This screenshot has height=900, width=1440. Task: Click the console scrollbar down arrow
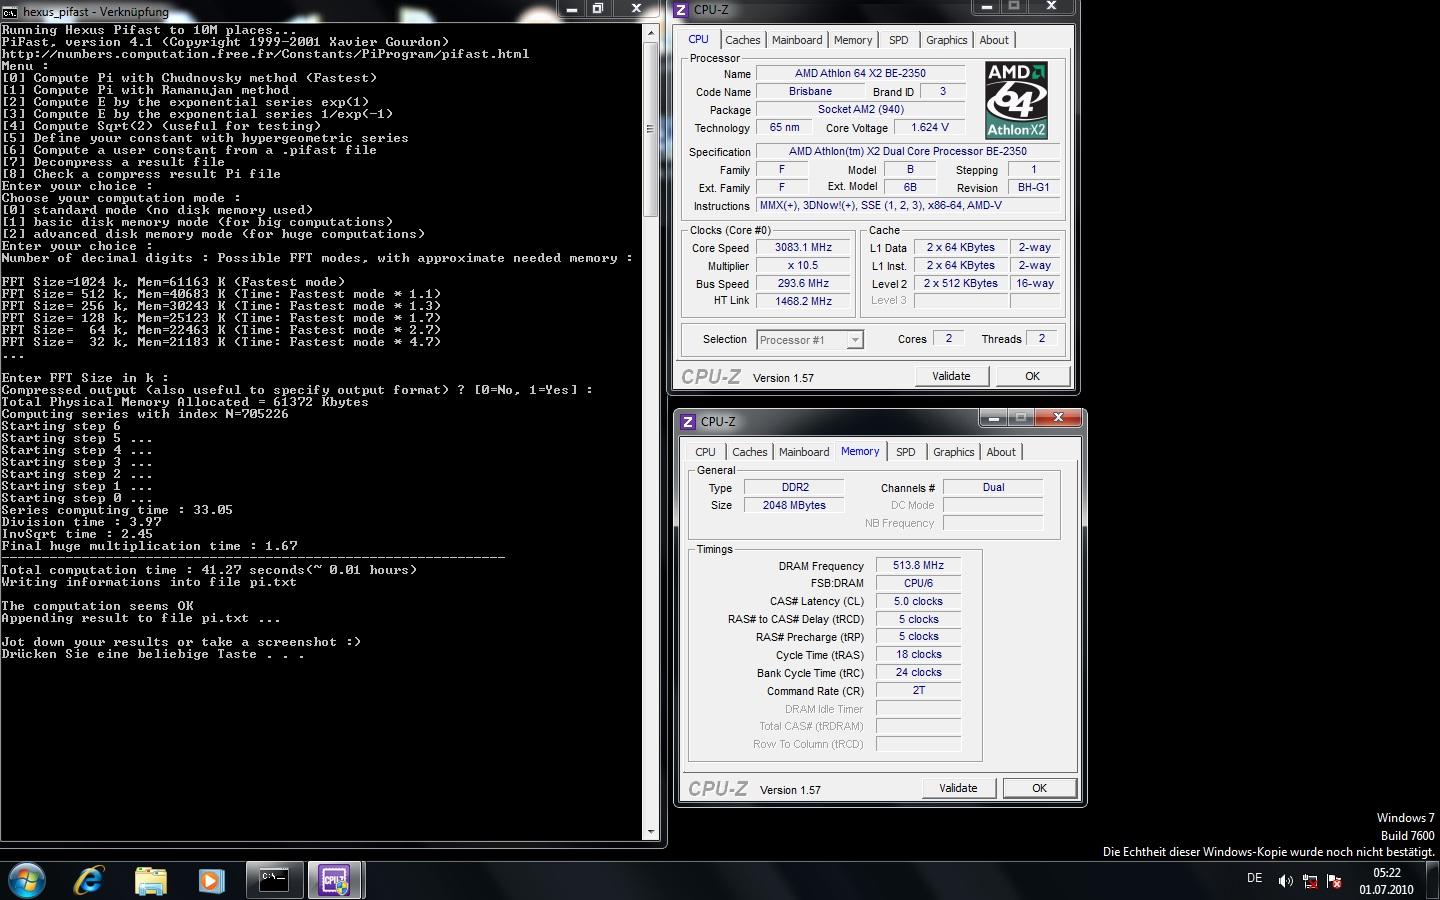(x=651, y=832)
